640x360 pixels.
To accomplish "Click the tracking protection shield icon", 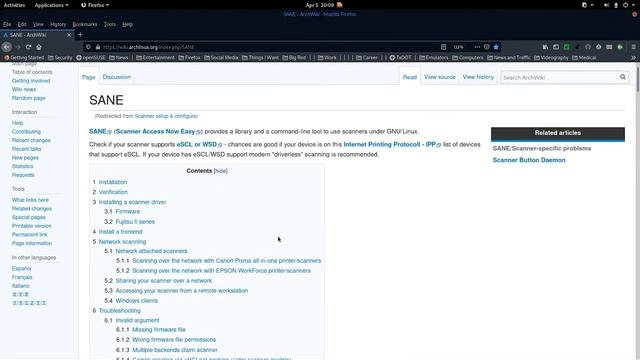I will point(88,47).
